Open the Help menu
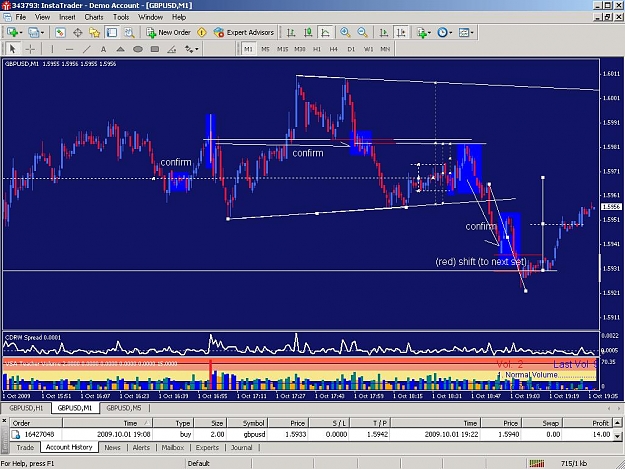Screen dimensions: 625x469 (x=179, y=17)
